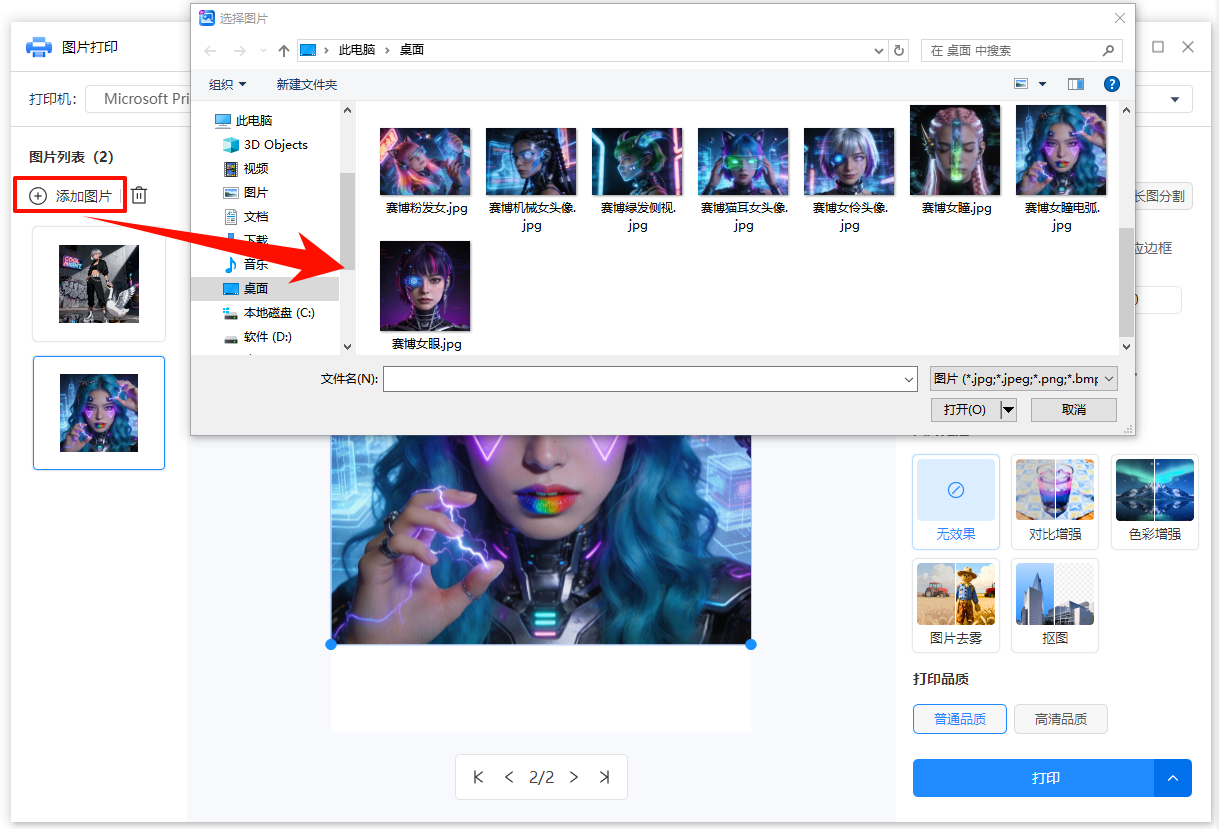Apply the 对比增强 contrast enhancement effect
1219x829 pixels.
1054,501
